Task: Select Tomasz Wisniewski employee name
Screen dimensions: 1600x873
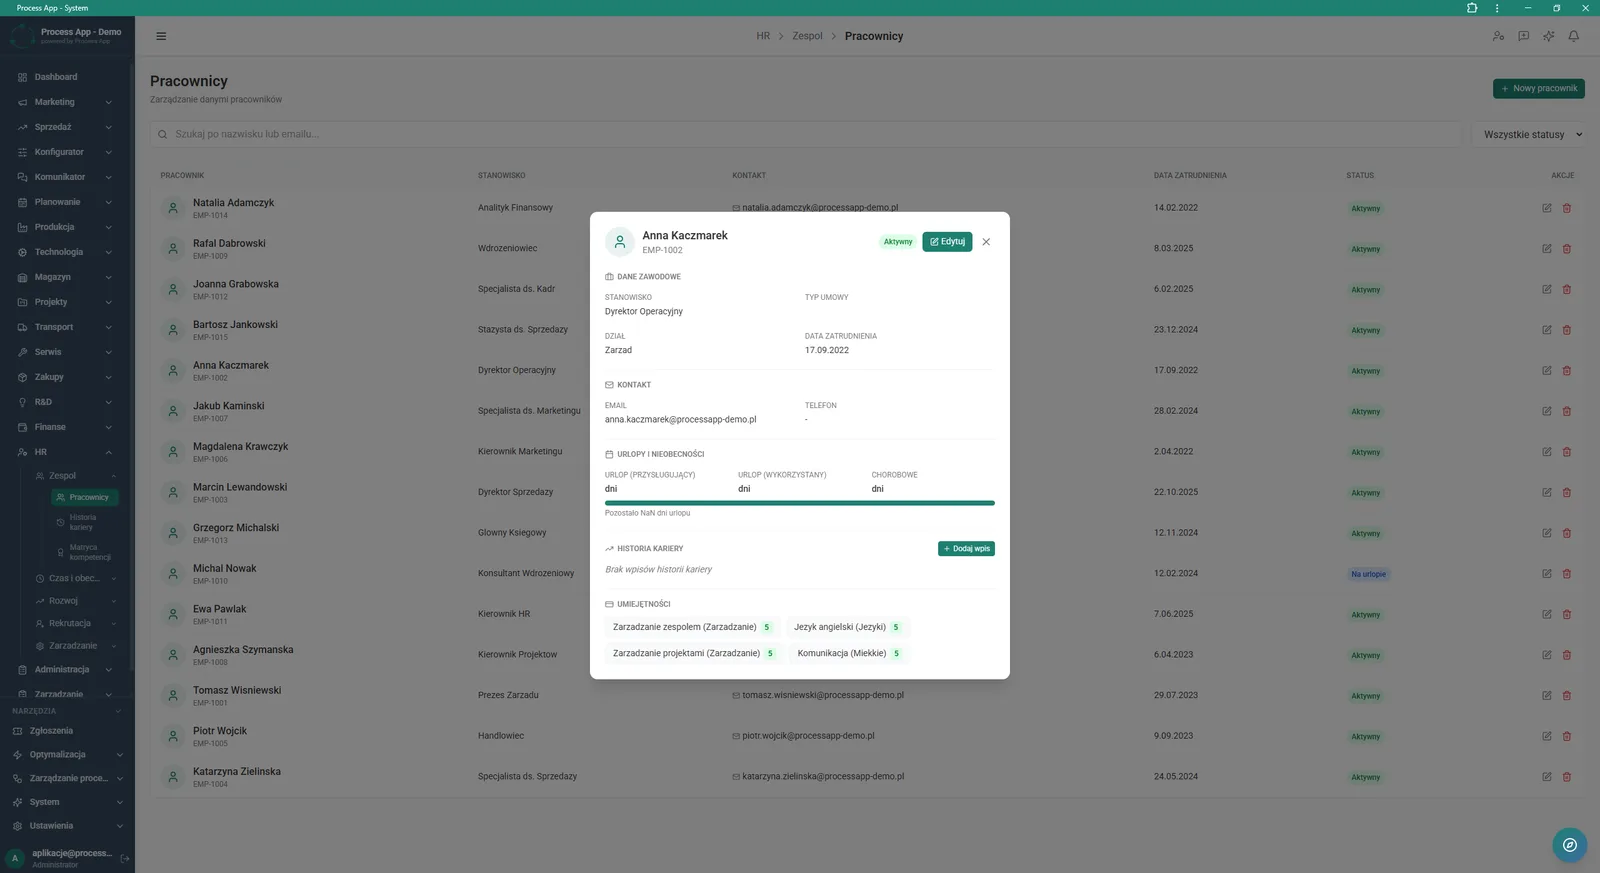Action: click(x=237, y=690)
